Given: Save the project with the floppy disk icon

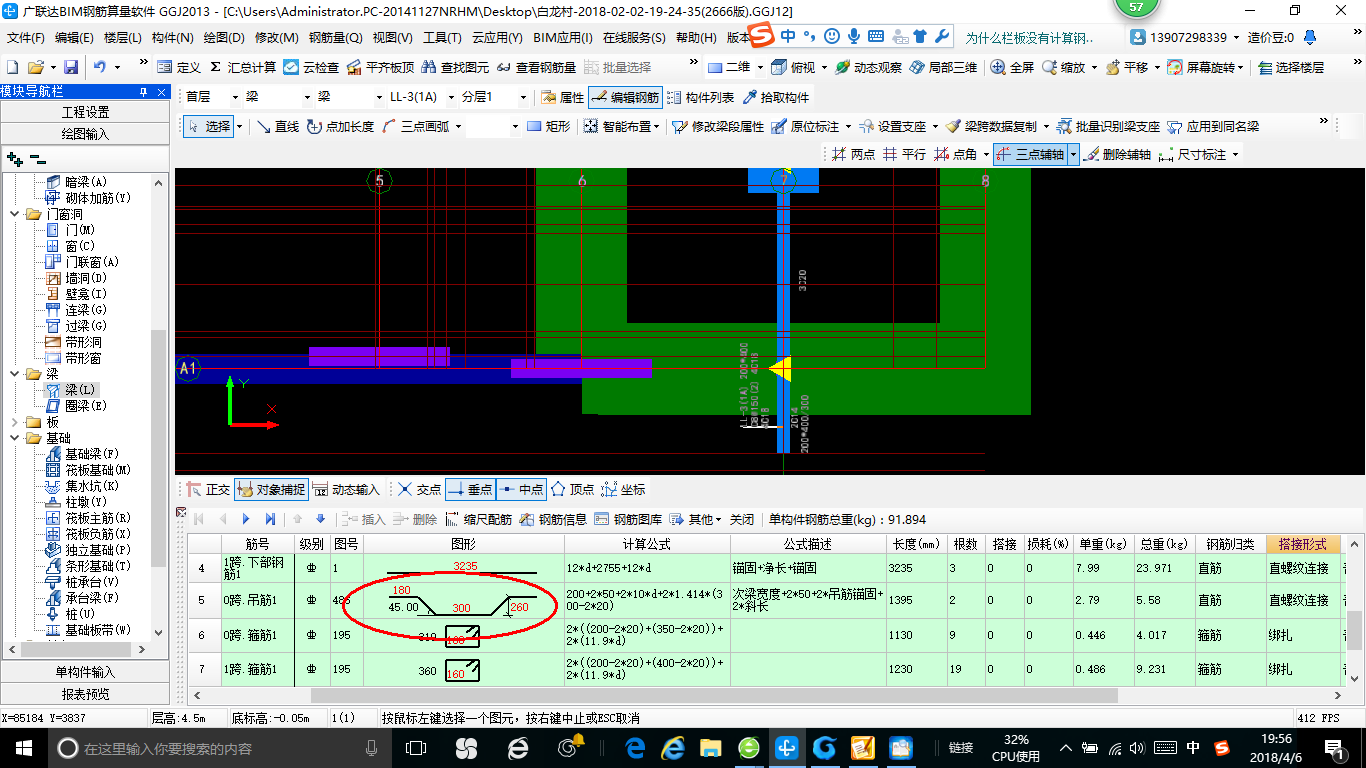Looking at the screenshot, I should [71, 67].
